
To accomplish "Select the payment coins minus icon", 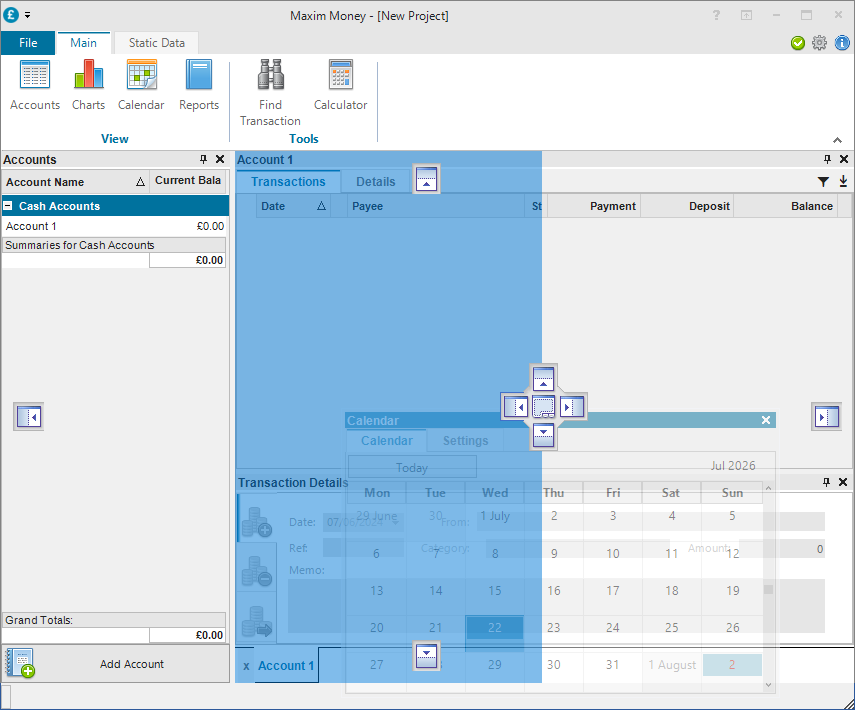I will coord(256,571).
